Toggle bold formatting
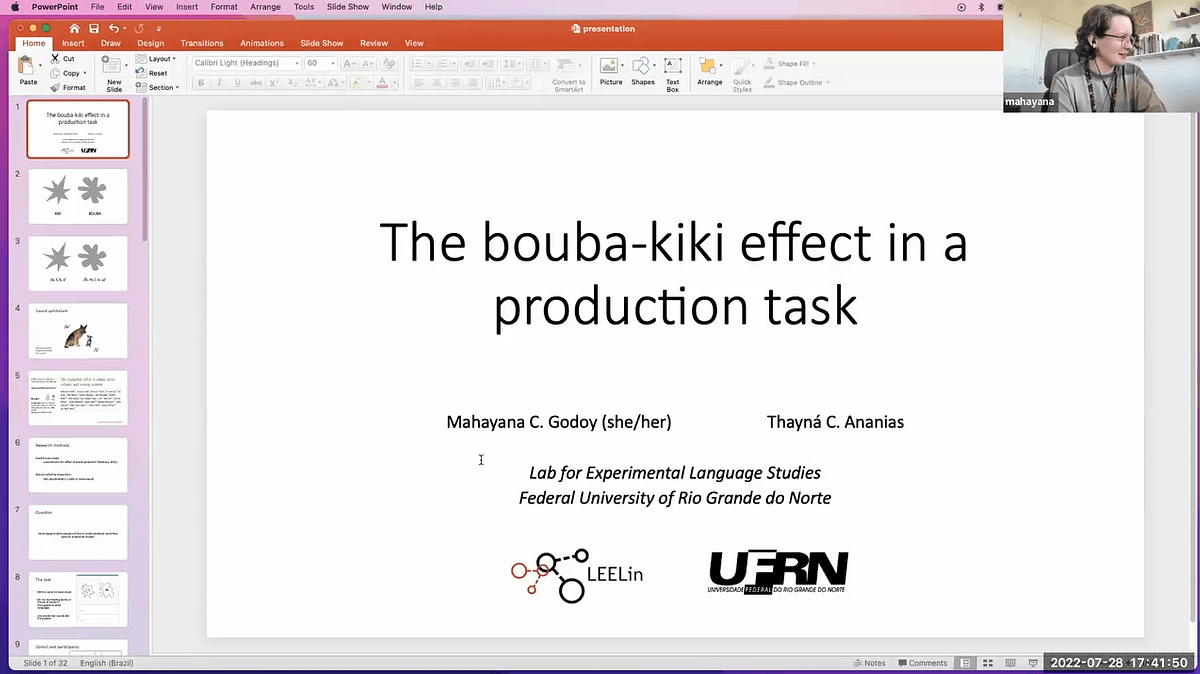 point(201,82)
